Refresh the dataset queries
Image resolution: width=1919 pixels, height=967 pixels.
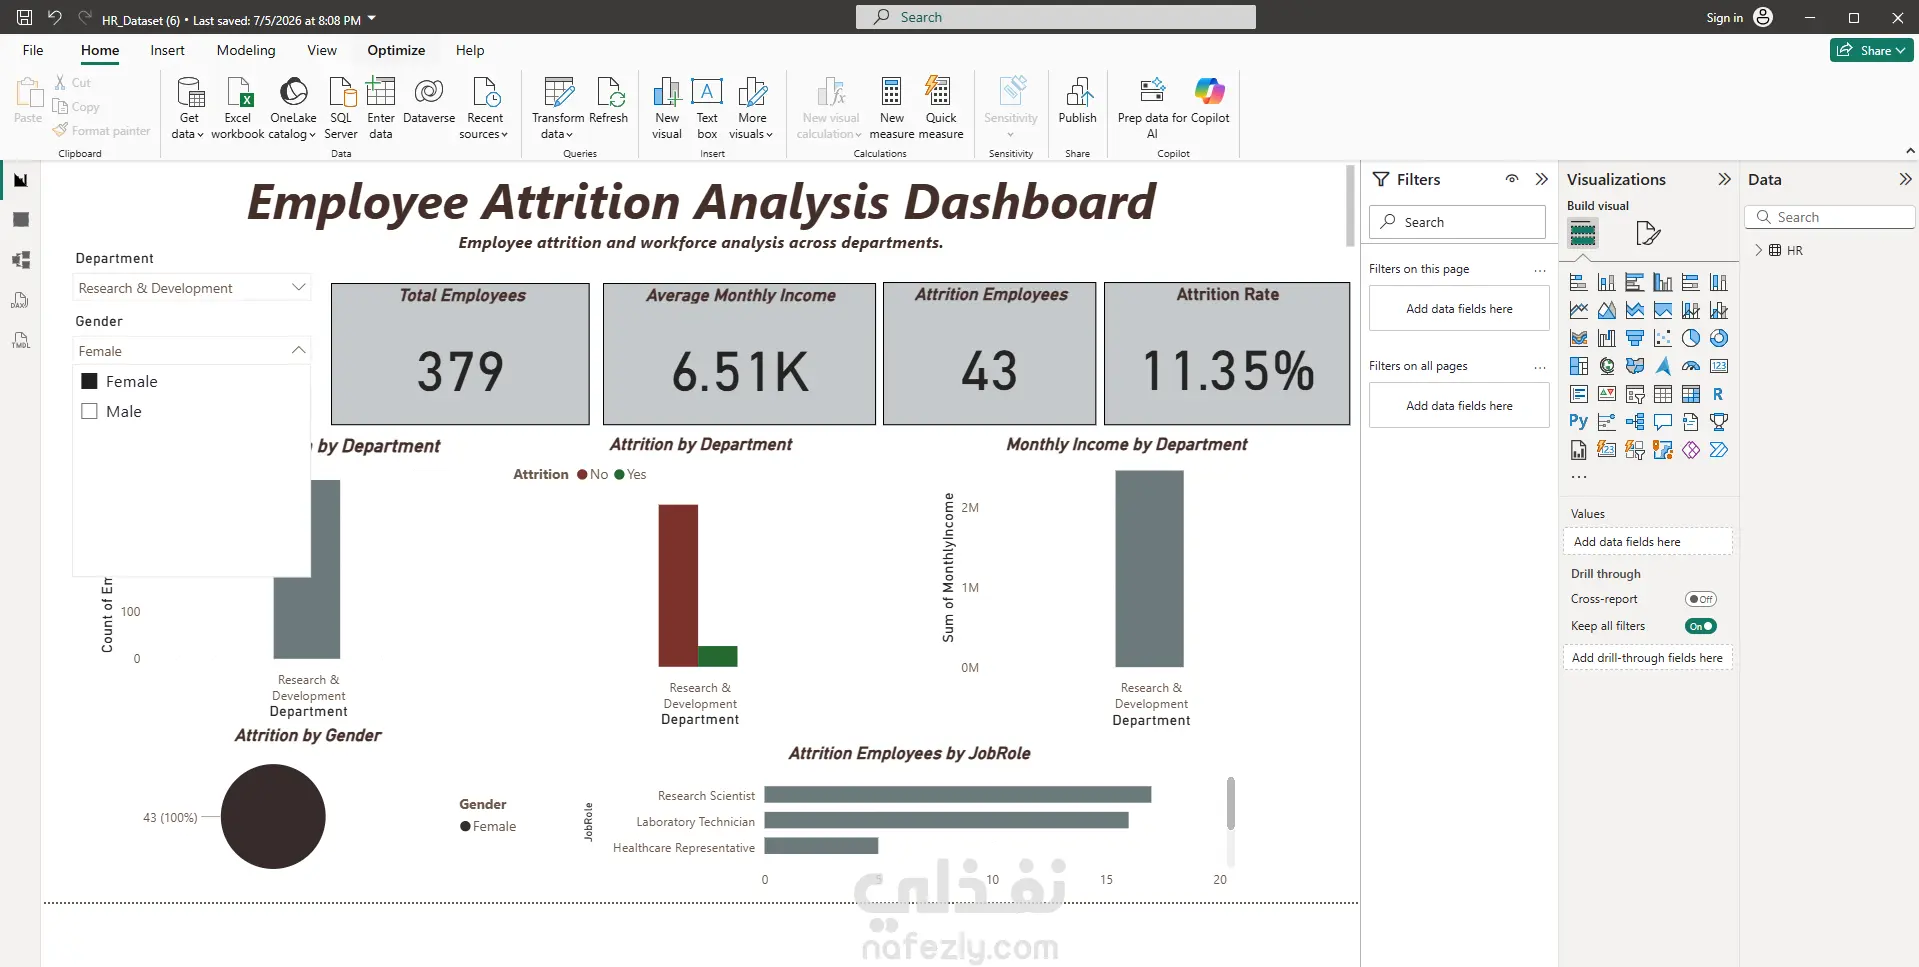tap(608, 102)
